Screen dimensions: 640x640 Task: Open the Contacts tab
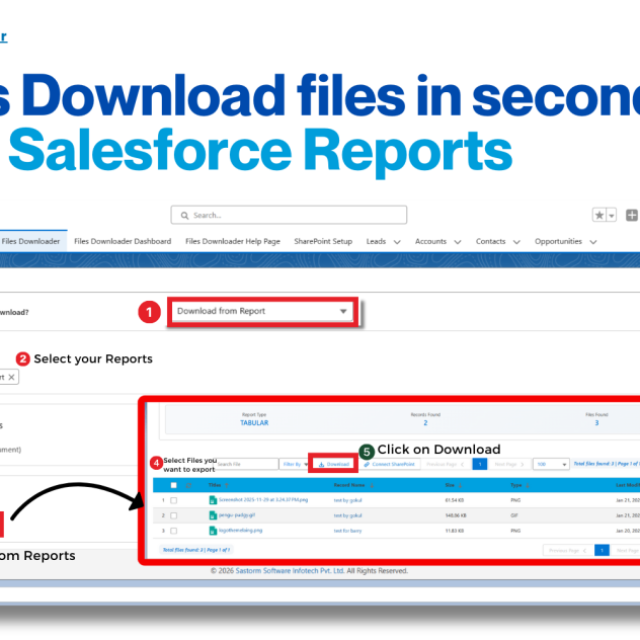pyautogui.click(x=491, y=241)
